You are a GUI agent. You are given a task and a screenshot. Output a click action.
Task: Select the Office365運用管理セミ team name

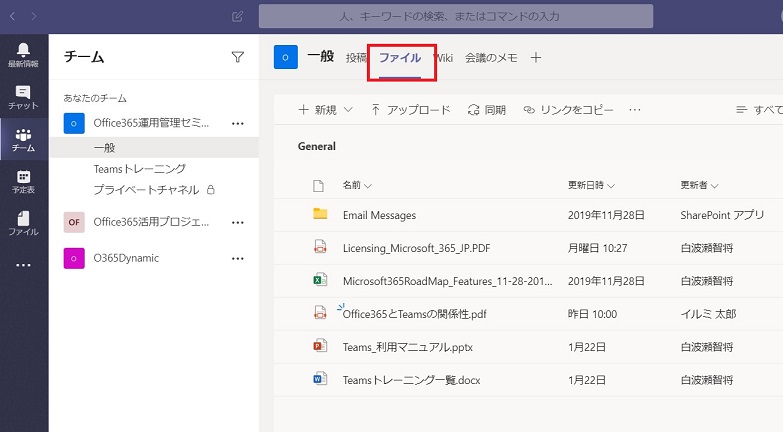(151, 123)
